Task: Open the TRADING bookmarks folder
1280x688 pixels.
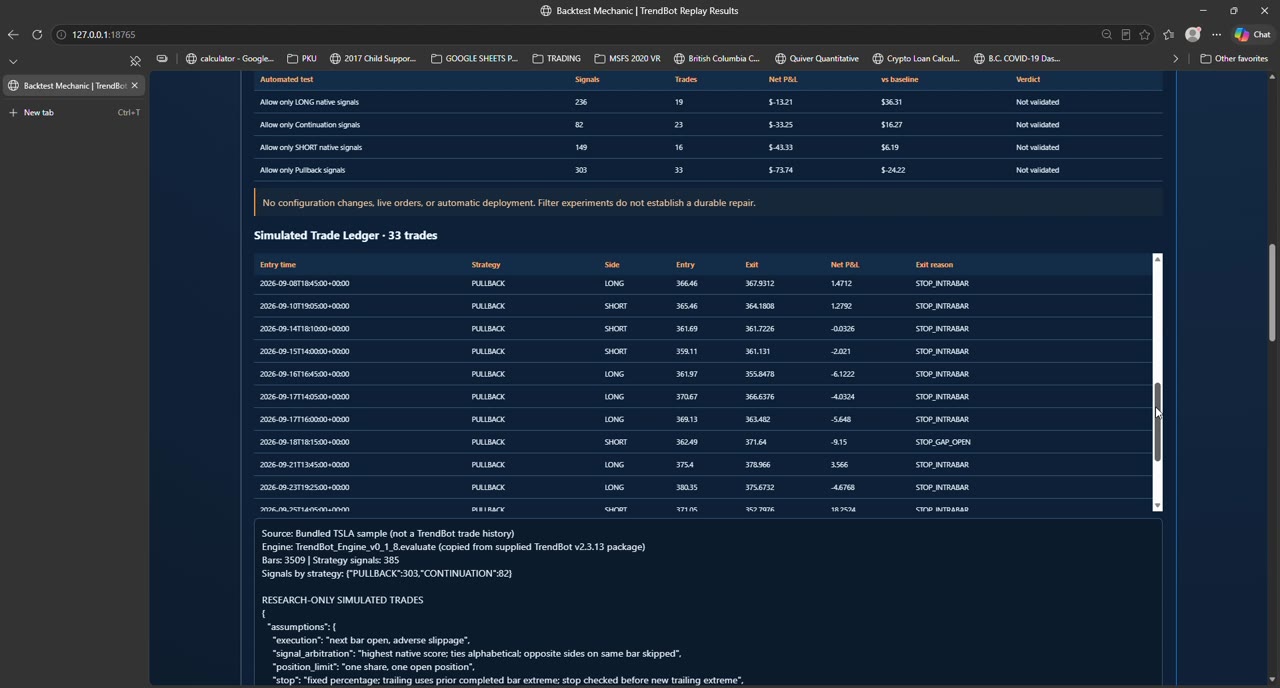Action: coord(556,58)
